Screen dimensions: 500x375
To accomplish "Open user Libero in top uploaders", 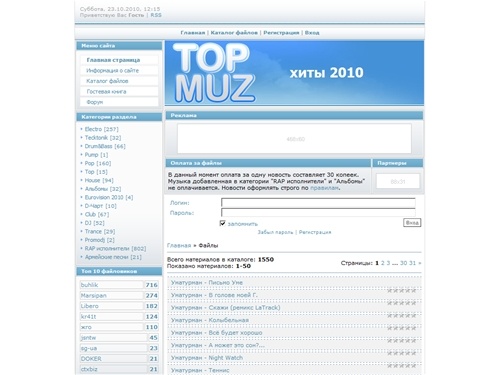I will tap(90, 306).
